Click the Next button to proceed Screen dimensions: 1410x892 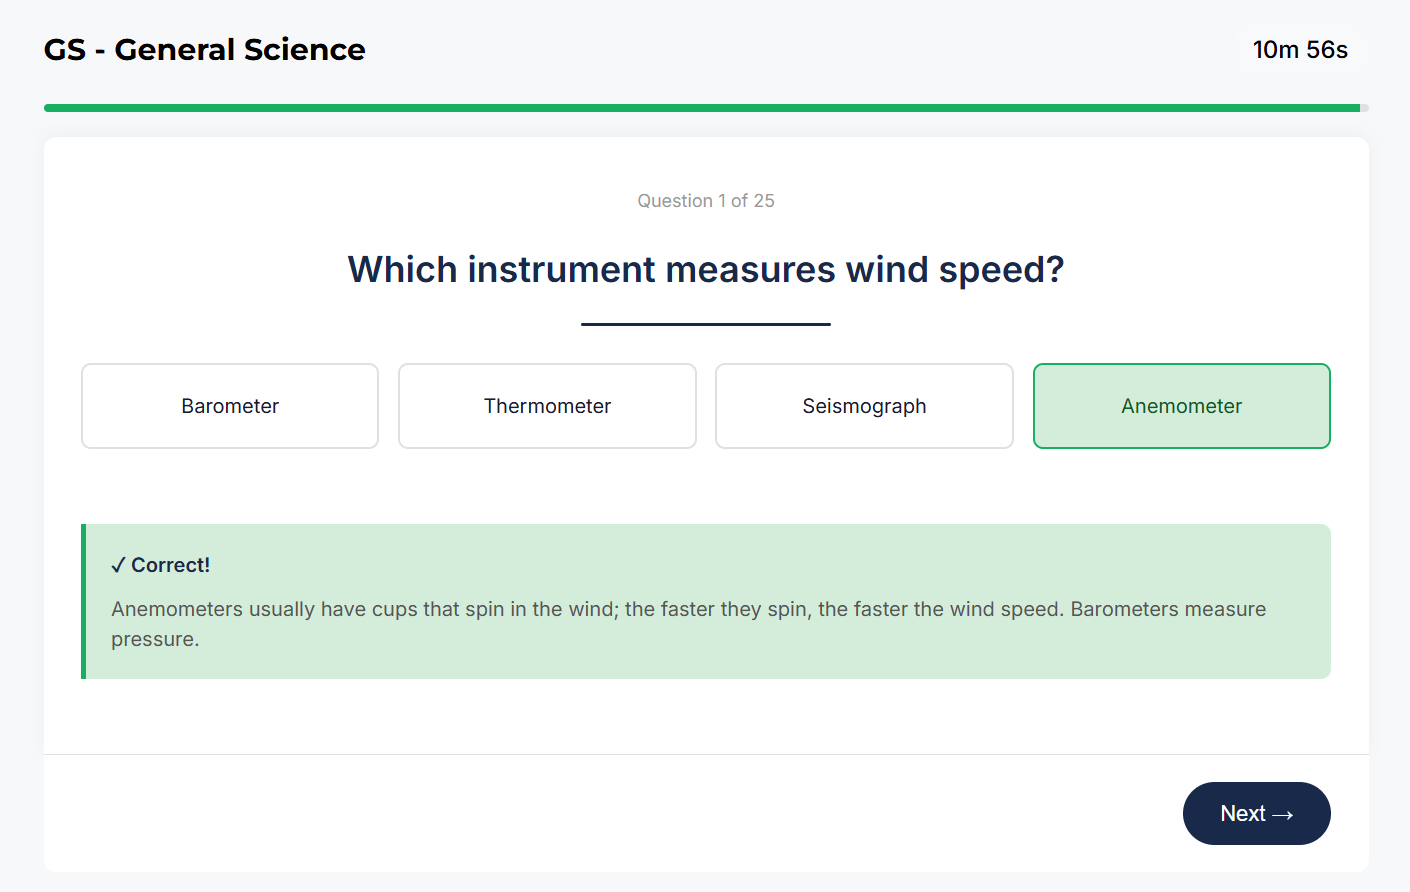pos(1256,813)
